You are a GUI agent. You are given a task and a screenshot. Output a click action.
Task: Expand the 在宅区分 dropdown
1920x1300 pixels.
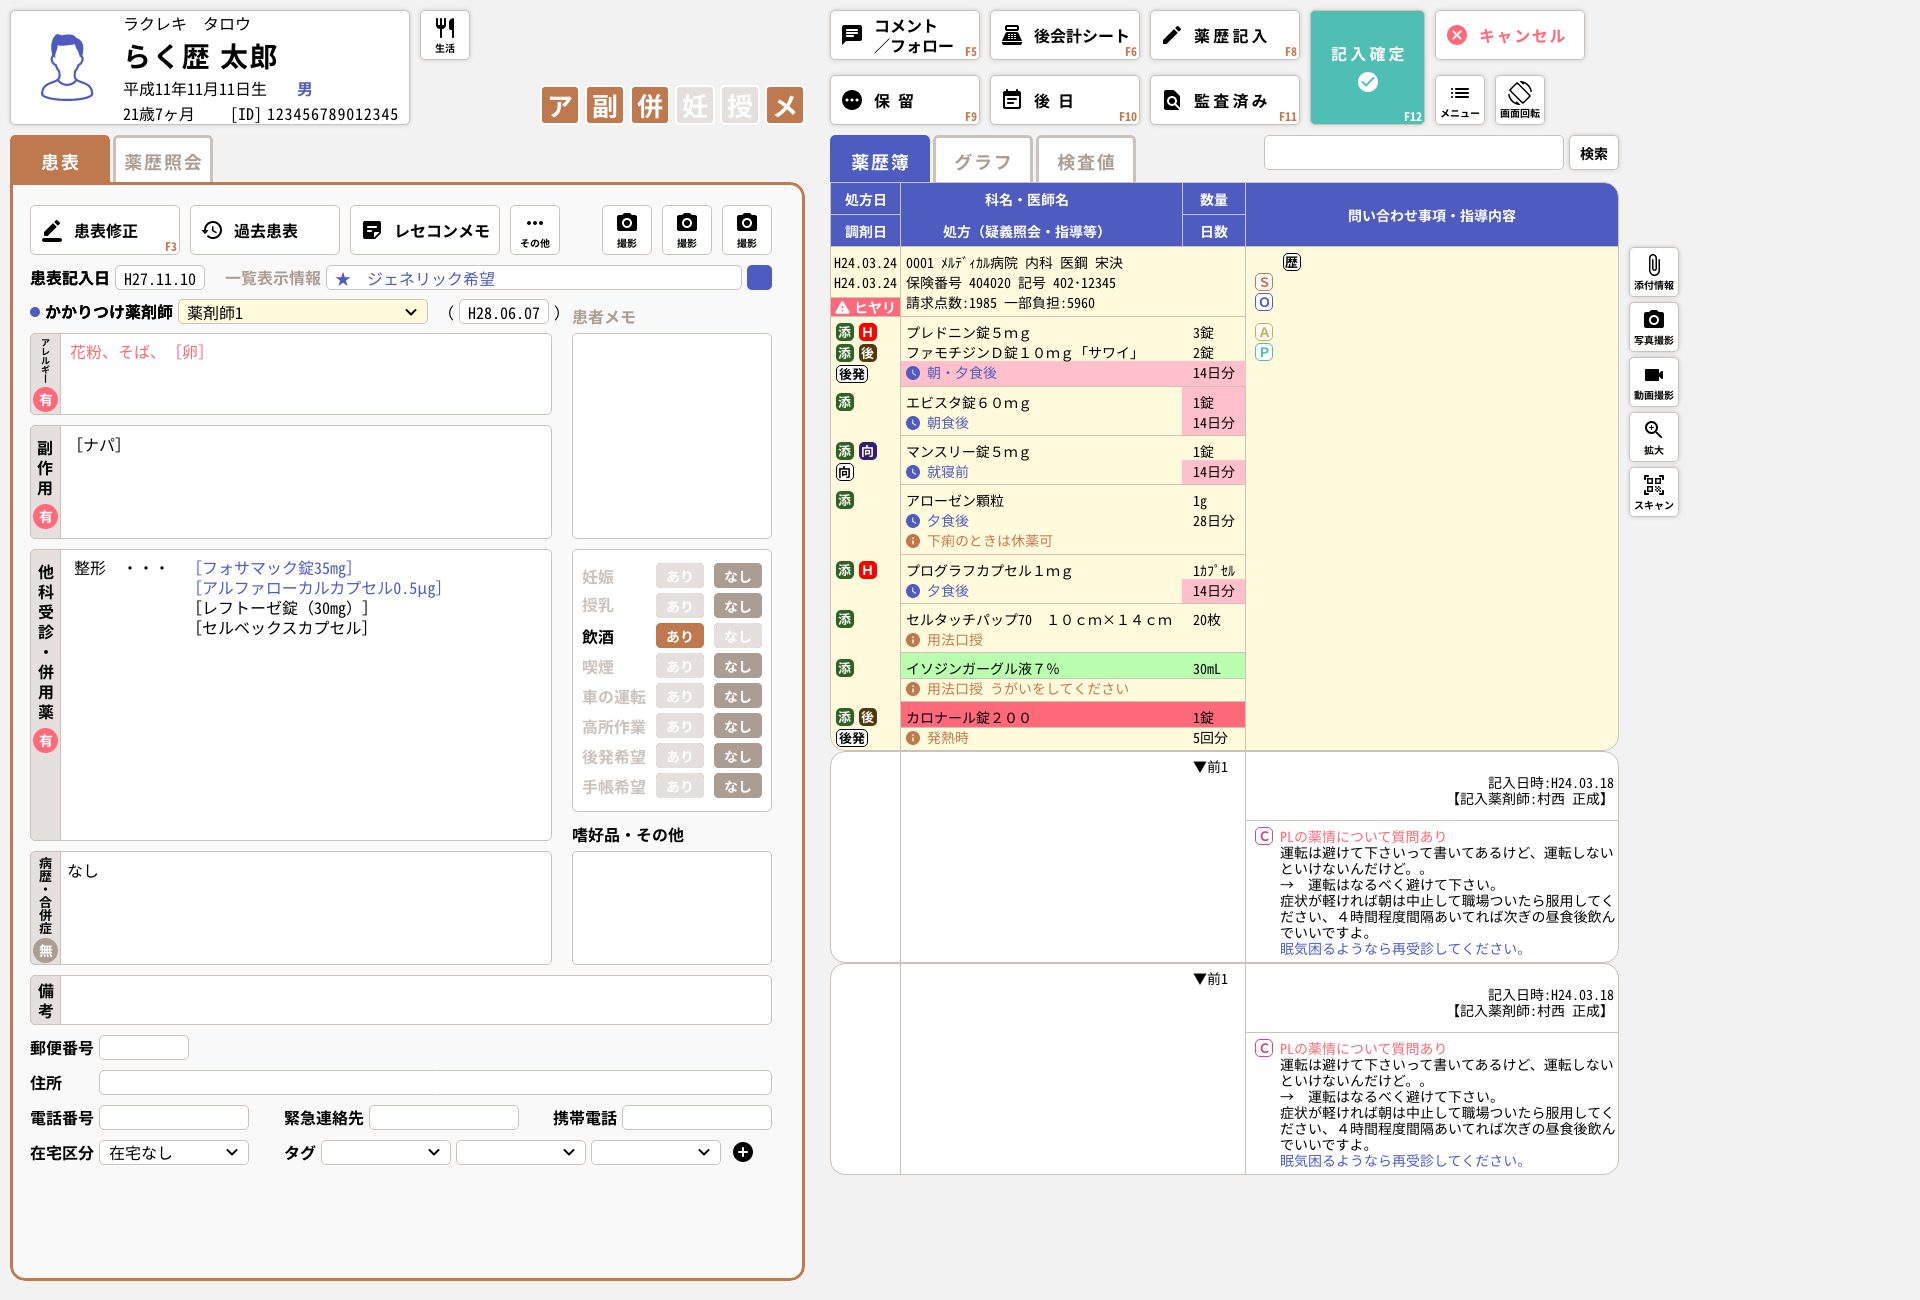173,1152
